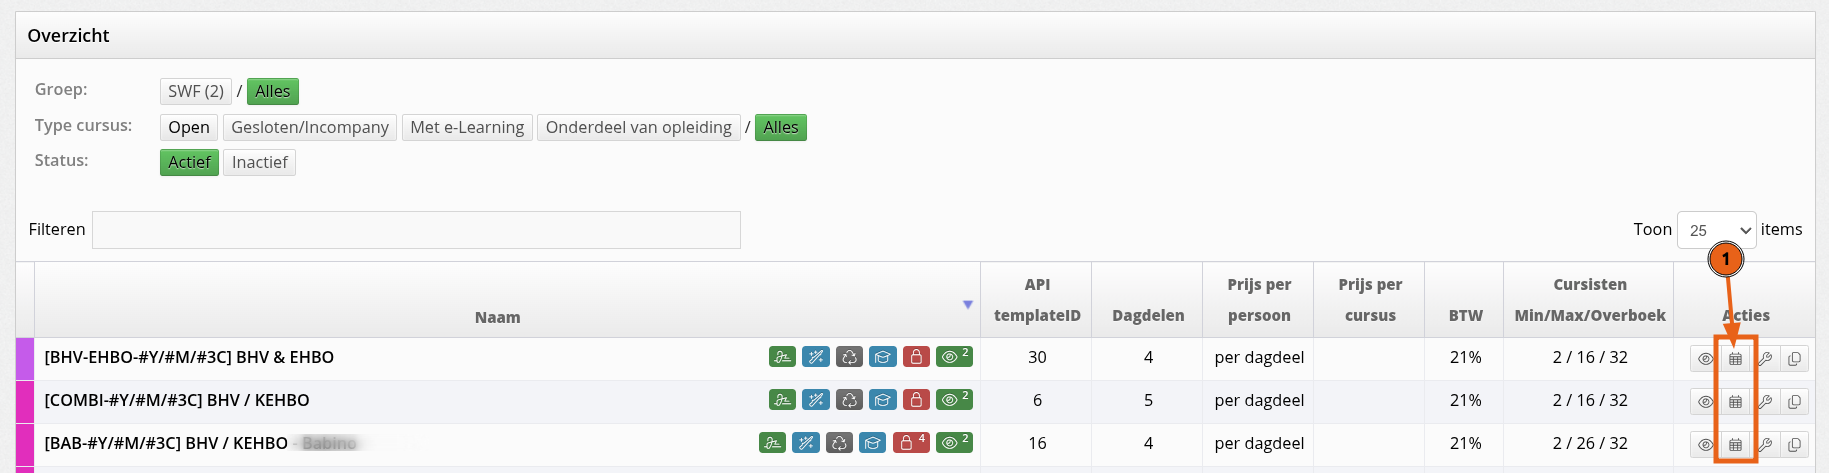Image resolution: width=1829 pixels, height=473 pixels.
Task: Open wrench settings for the COMBI row
Action: click(1765, 401)
